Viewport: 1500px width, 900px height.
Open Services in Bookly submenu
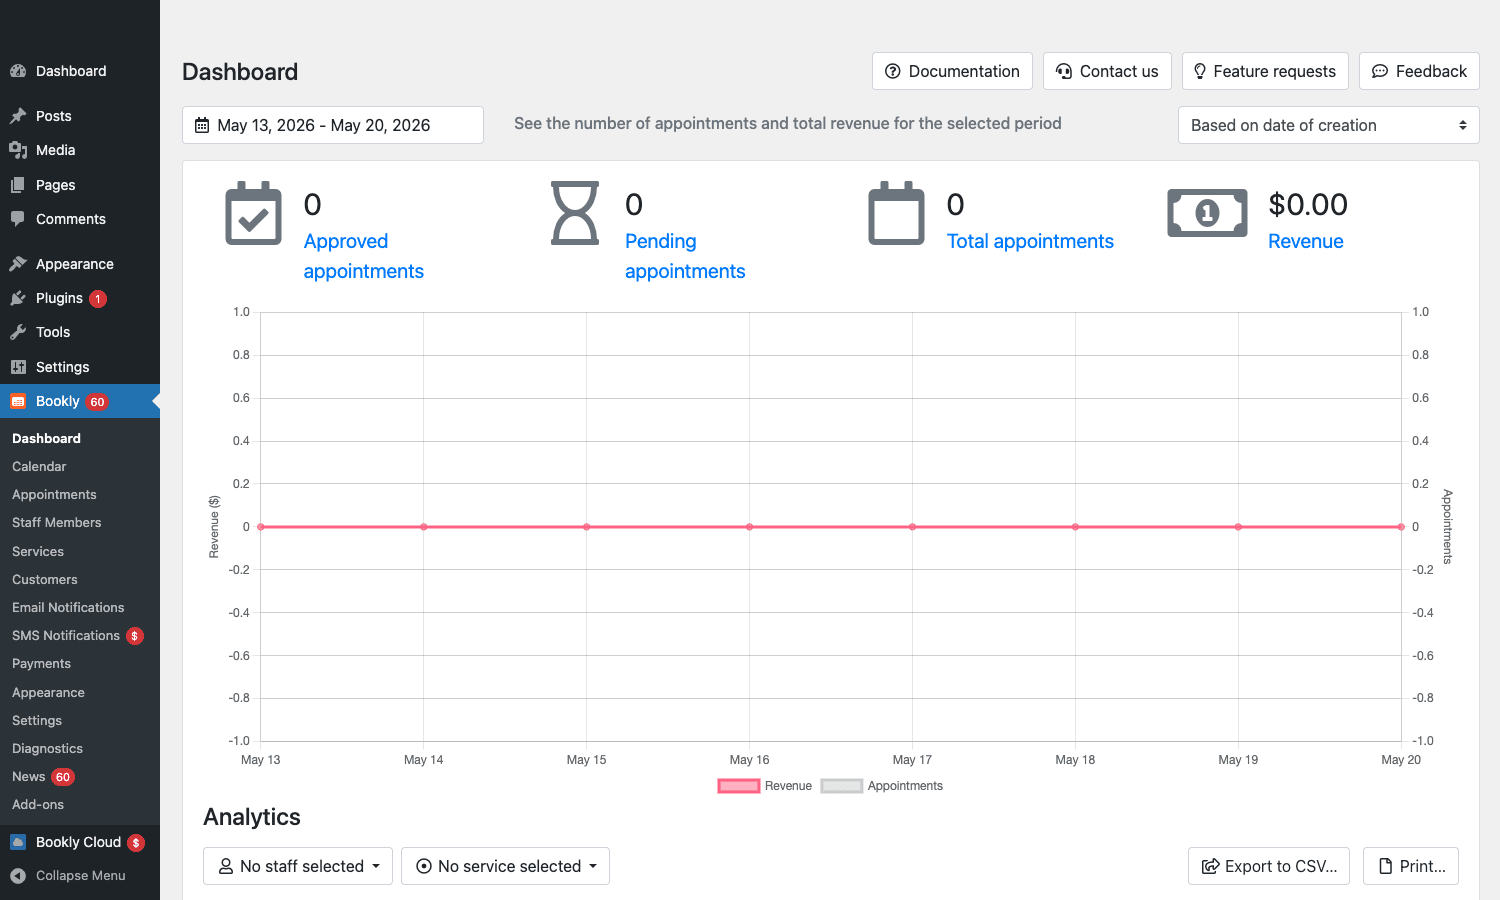38,551
